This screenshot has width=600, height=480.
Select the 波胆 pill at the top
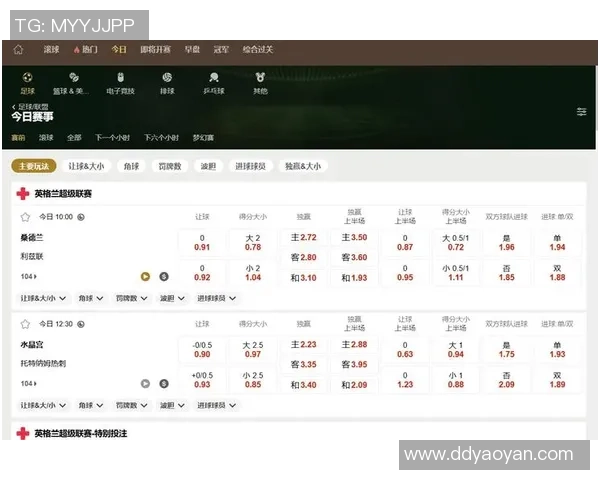(209, 166)
